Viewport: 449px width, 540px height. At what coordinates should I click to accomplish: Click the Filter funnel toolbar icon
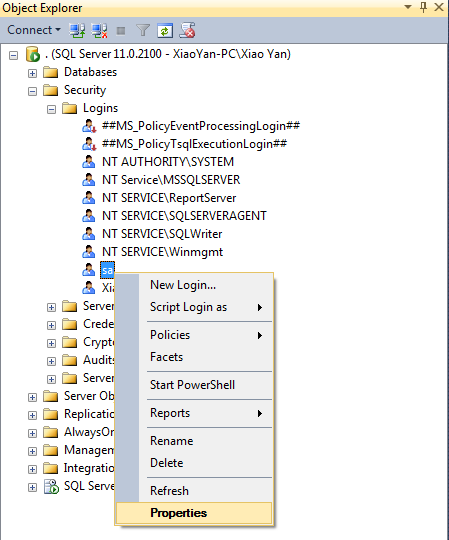(143, 31)
